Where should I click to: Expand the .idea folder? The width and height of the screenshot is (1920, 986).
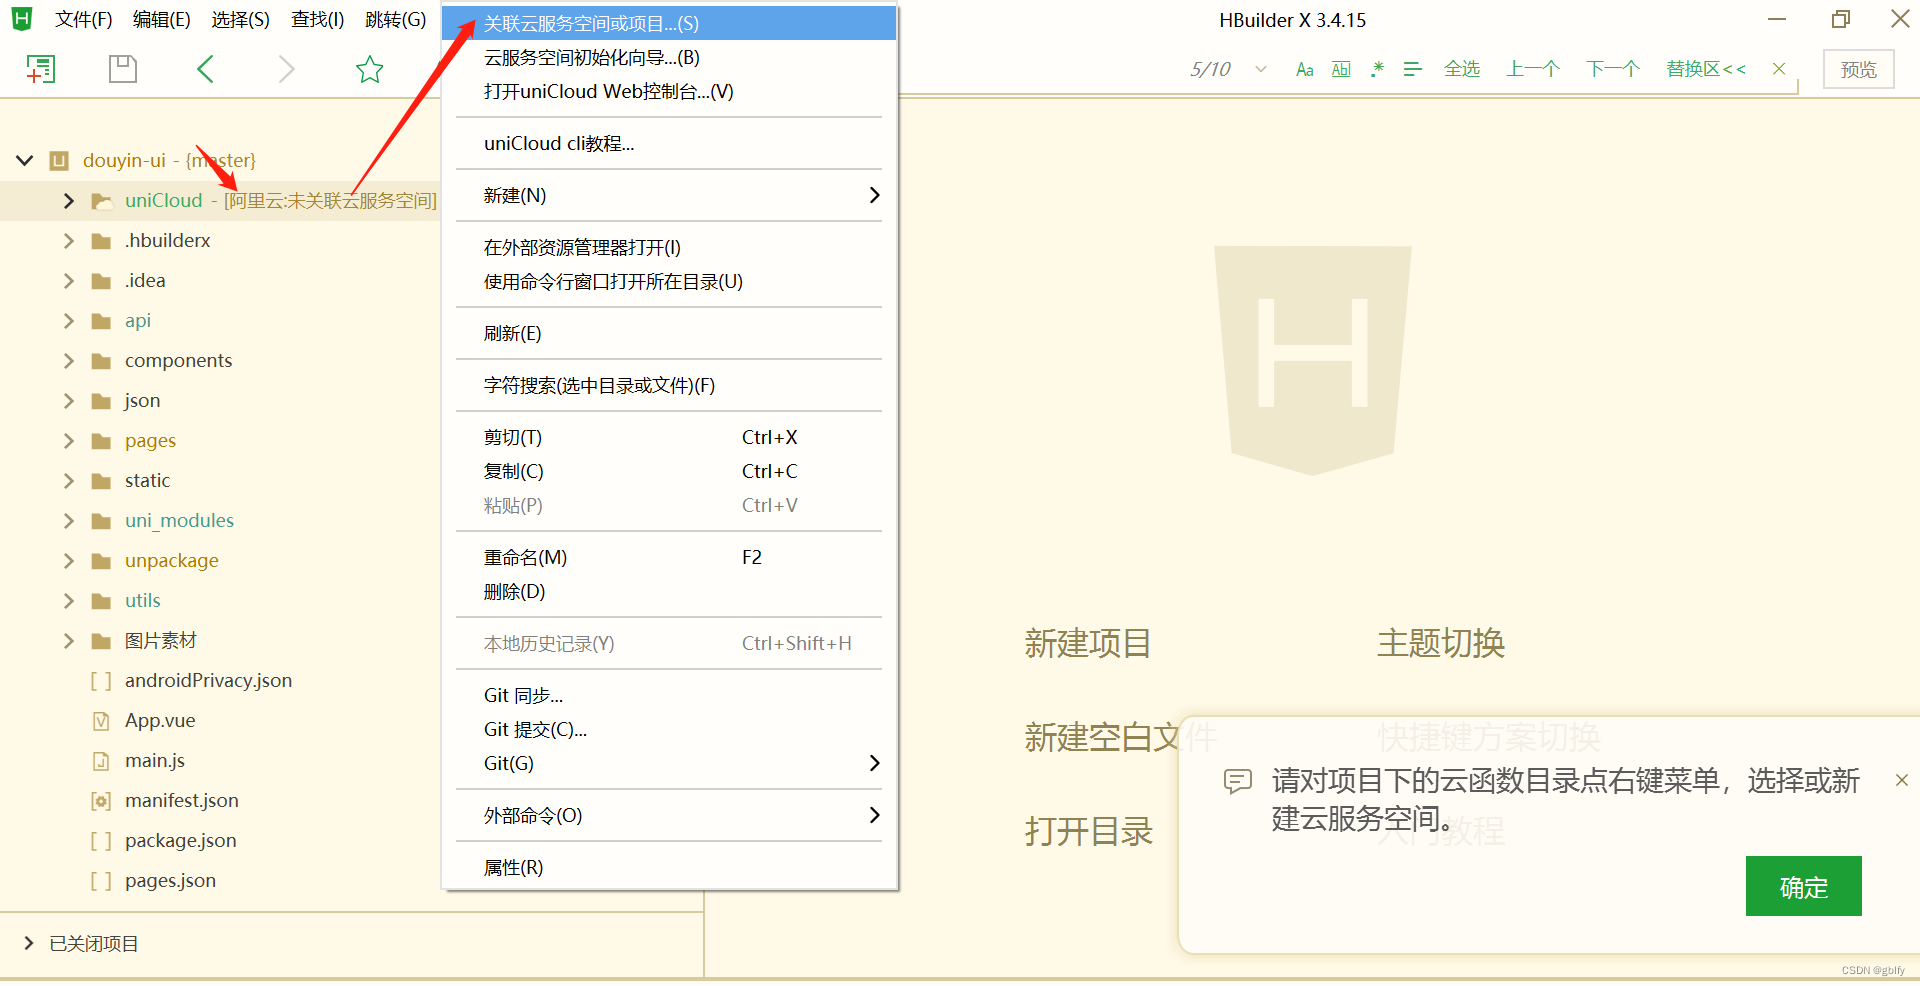[x=68, y=280]
